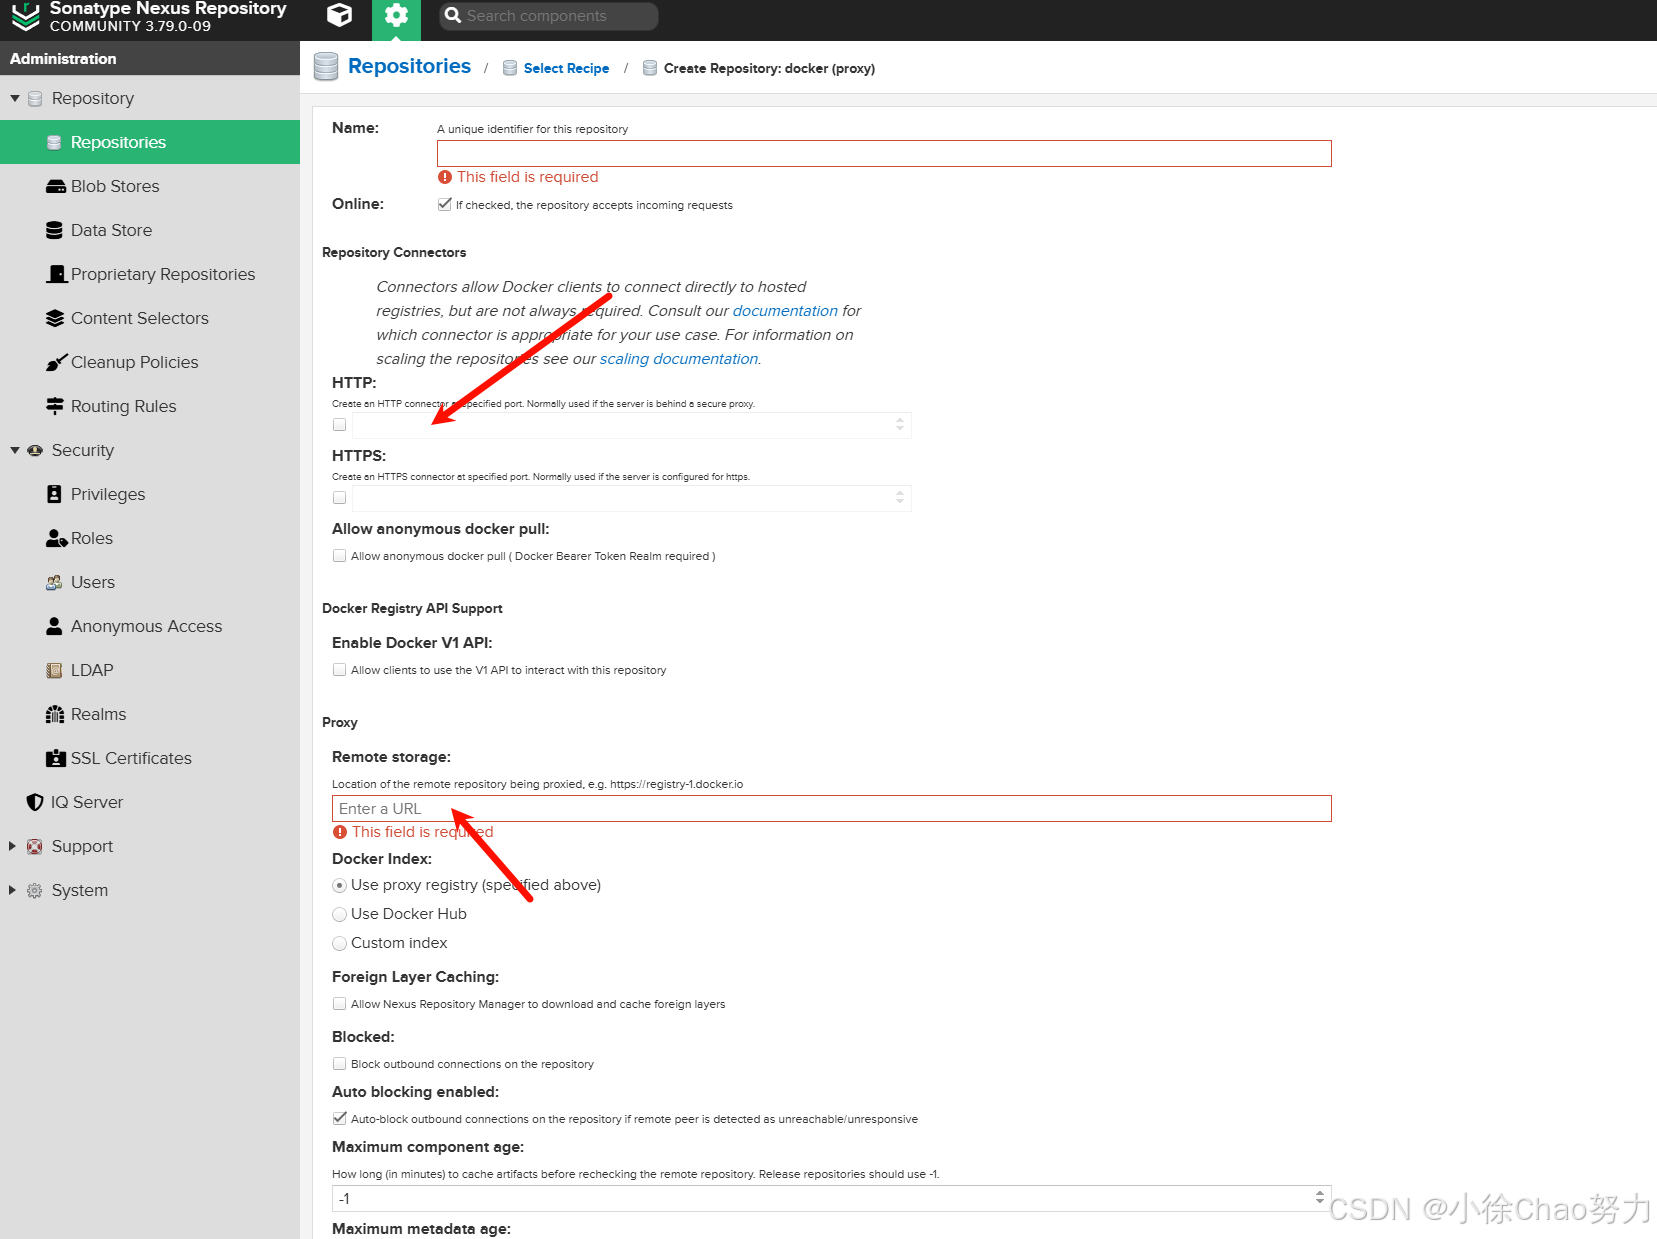Viewport: 1657px width, 1239px height.
Task: Click the Search components box
Action: (548, 16)
